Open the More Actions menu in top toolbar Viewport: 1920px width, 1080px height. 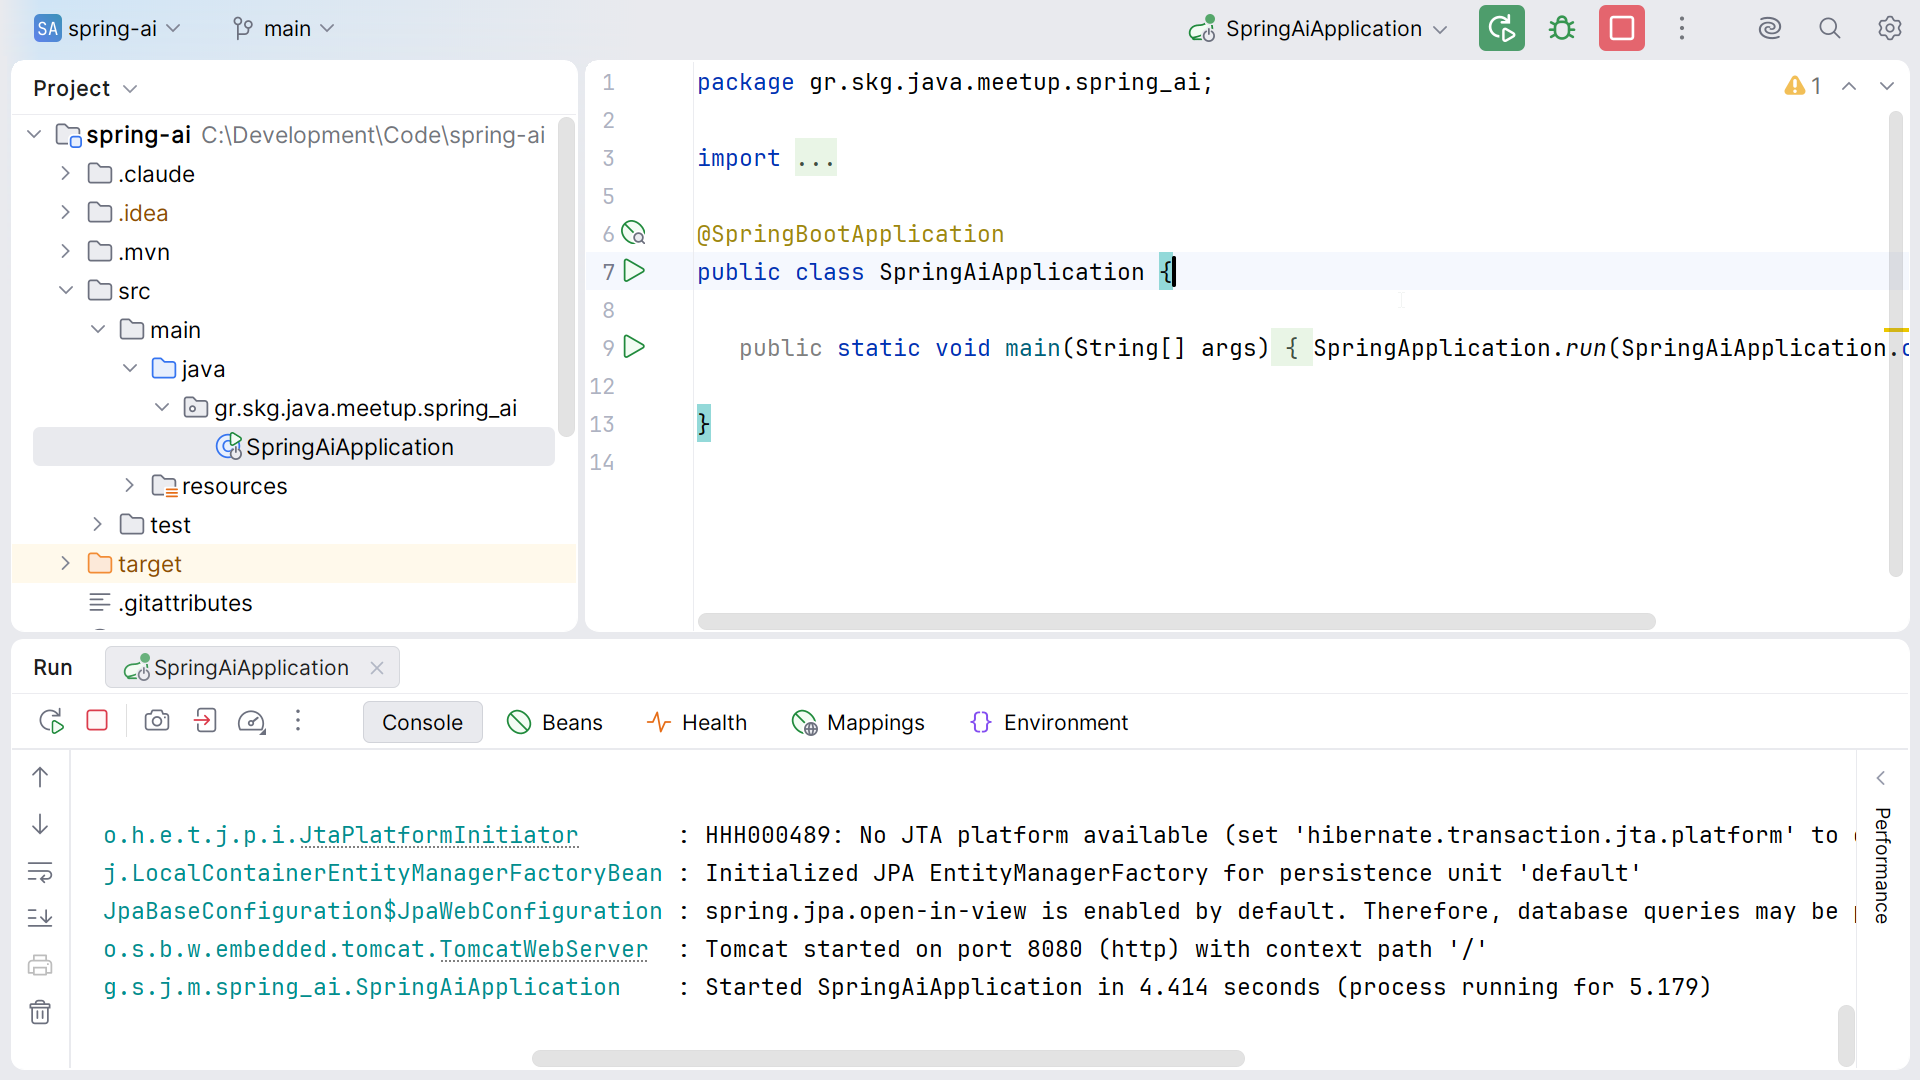tap(1682, 28)
